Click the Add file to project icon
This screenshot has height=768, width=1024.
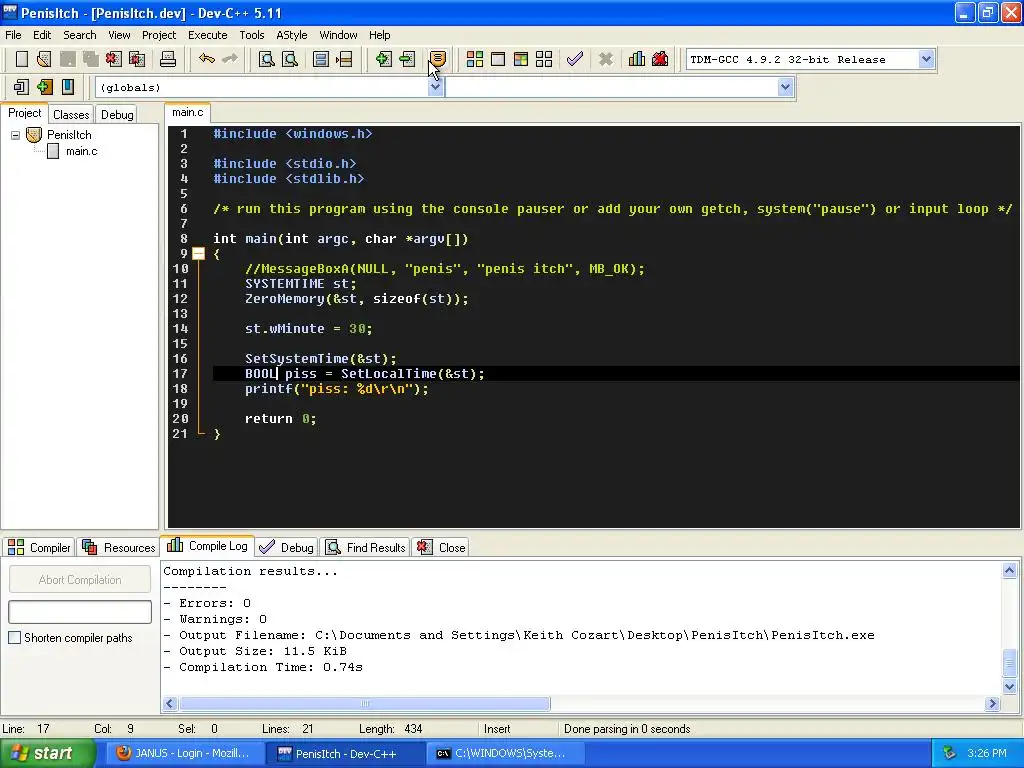tap(383, 59)
